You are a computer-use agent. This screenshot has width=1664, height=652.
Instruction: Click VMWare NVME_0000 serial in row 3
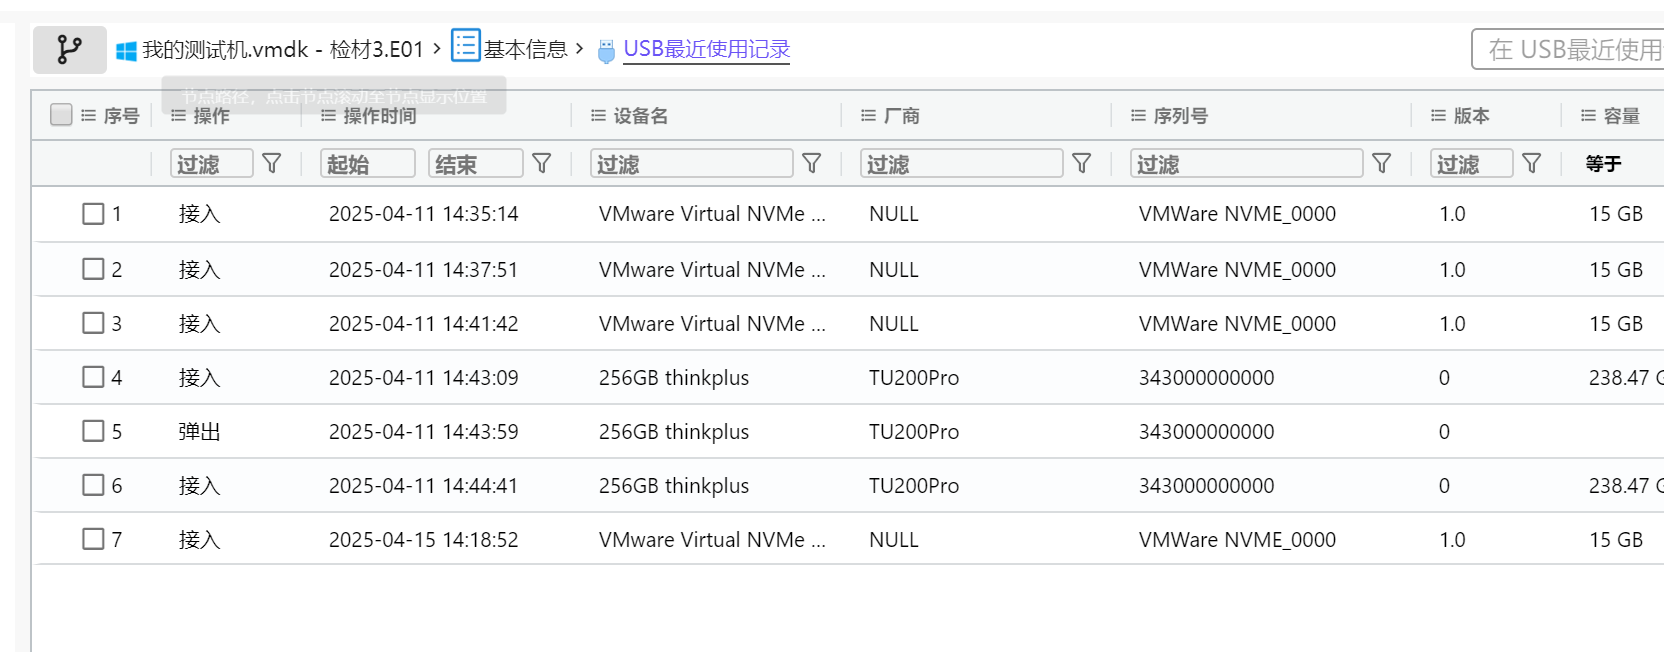[x=1237, y=324]
